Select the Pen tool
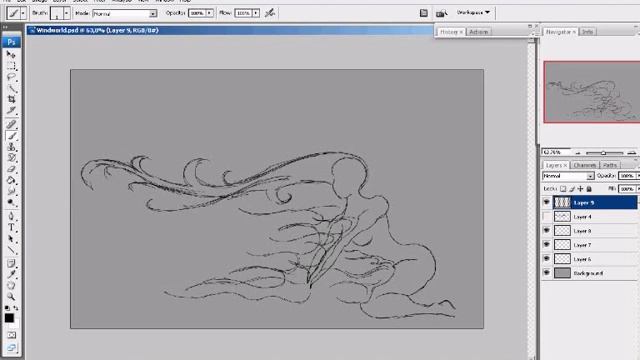The image size is (640, 360). (11, 216)
